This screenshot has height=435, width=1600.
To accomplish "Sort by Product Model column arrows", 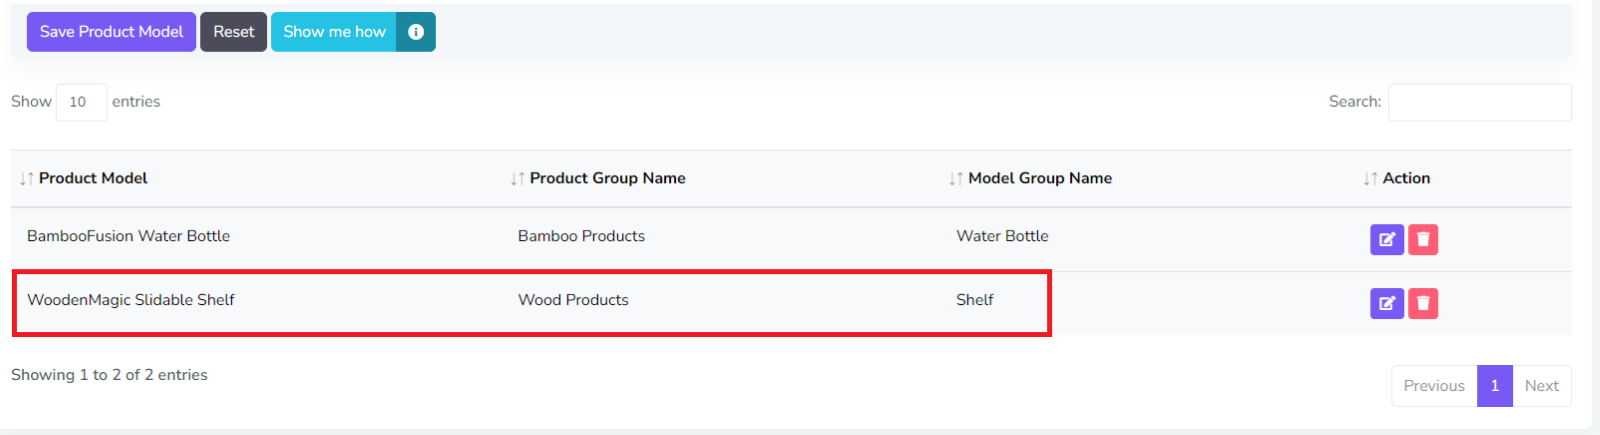I will click(x=27, y=179).
